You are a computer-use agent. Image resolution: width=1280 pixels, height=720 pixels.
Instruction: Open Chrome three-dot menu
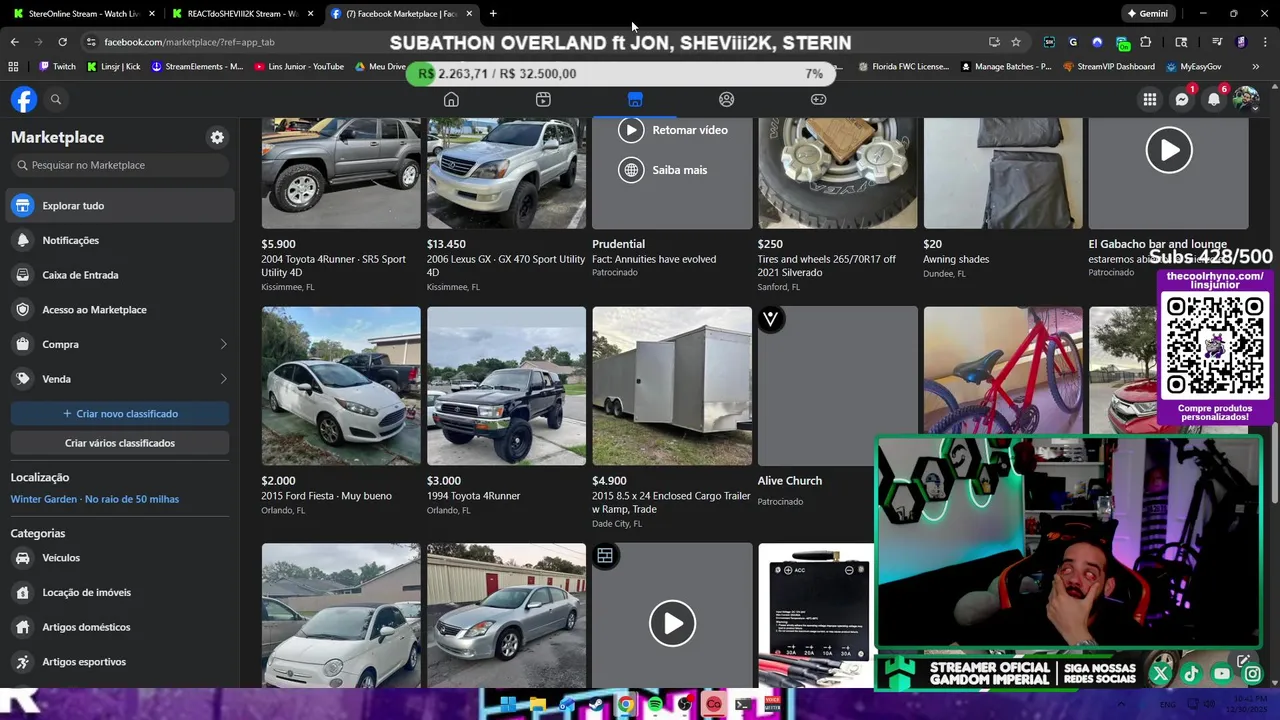coord(1264,42)
